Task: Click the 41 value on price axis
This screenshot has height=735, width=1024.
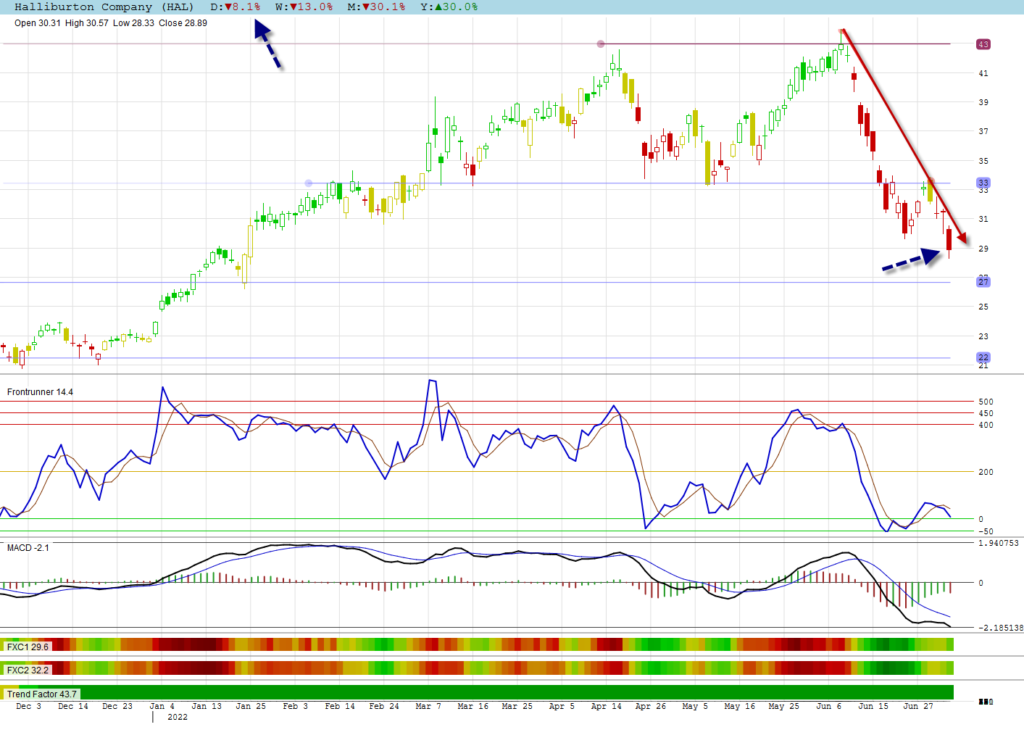Action: coord(983,73)
